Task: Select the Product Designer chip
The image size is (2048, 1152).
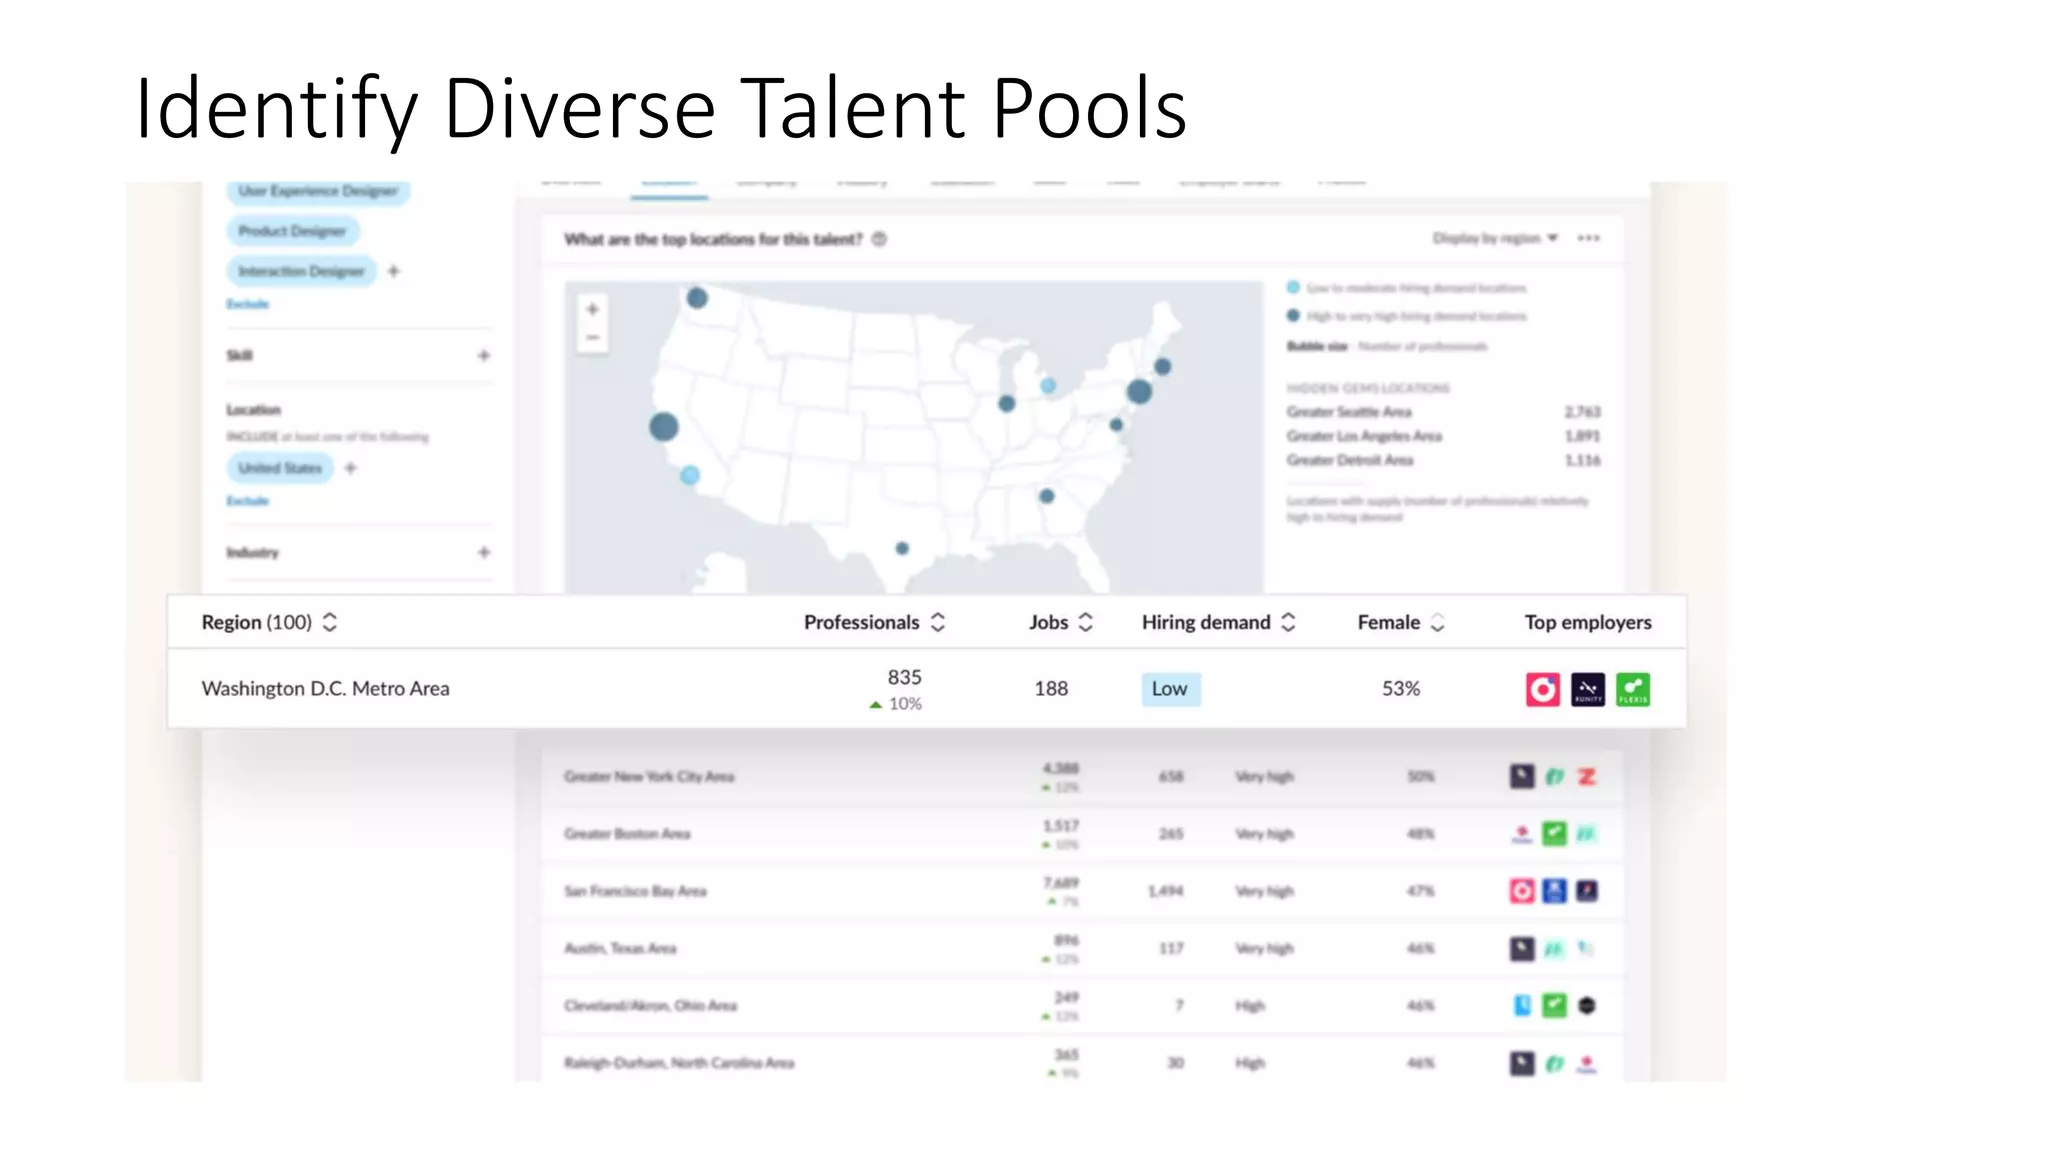Action: 293,231
